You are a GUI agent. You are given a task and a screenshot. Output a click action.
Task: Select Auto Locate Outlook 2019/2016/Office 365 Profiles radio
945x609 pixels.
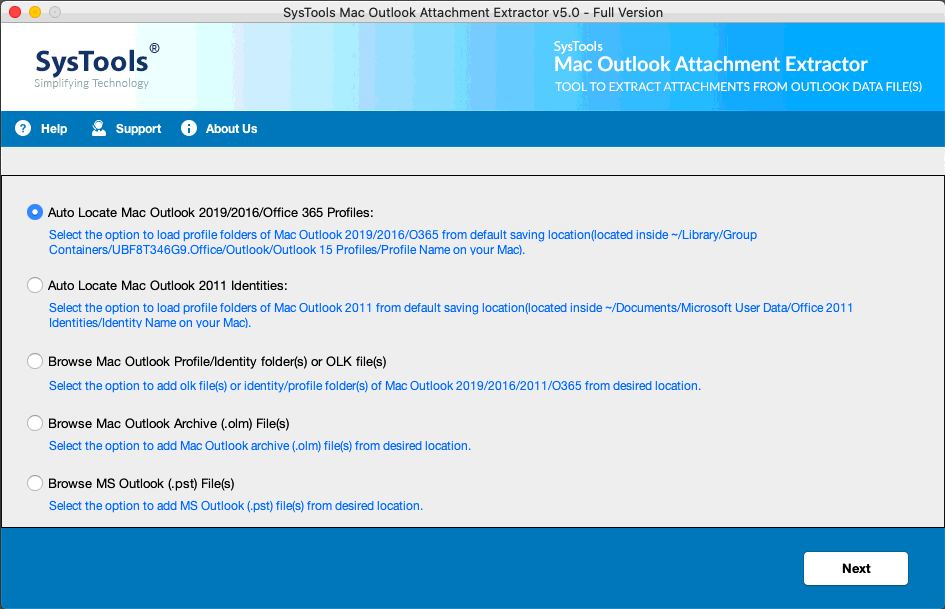(x=35, y=212)
